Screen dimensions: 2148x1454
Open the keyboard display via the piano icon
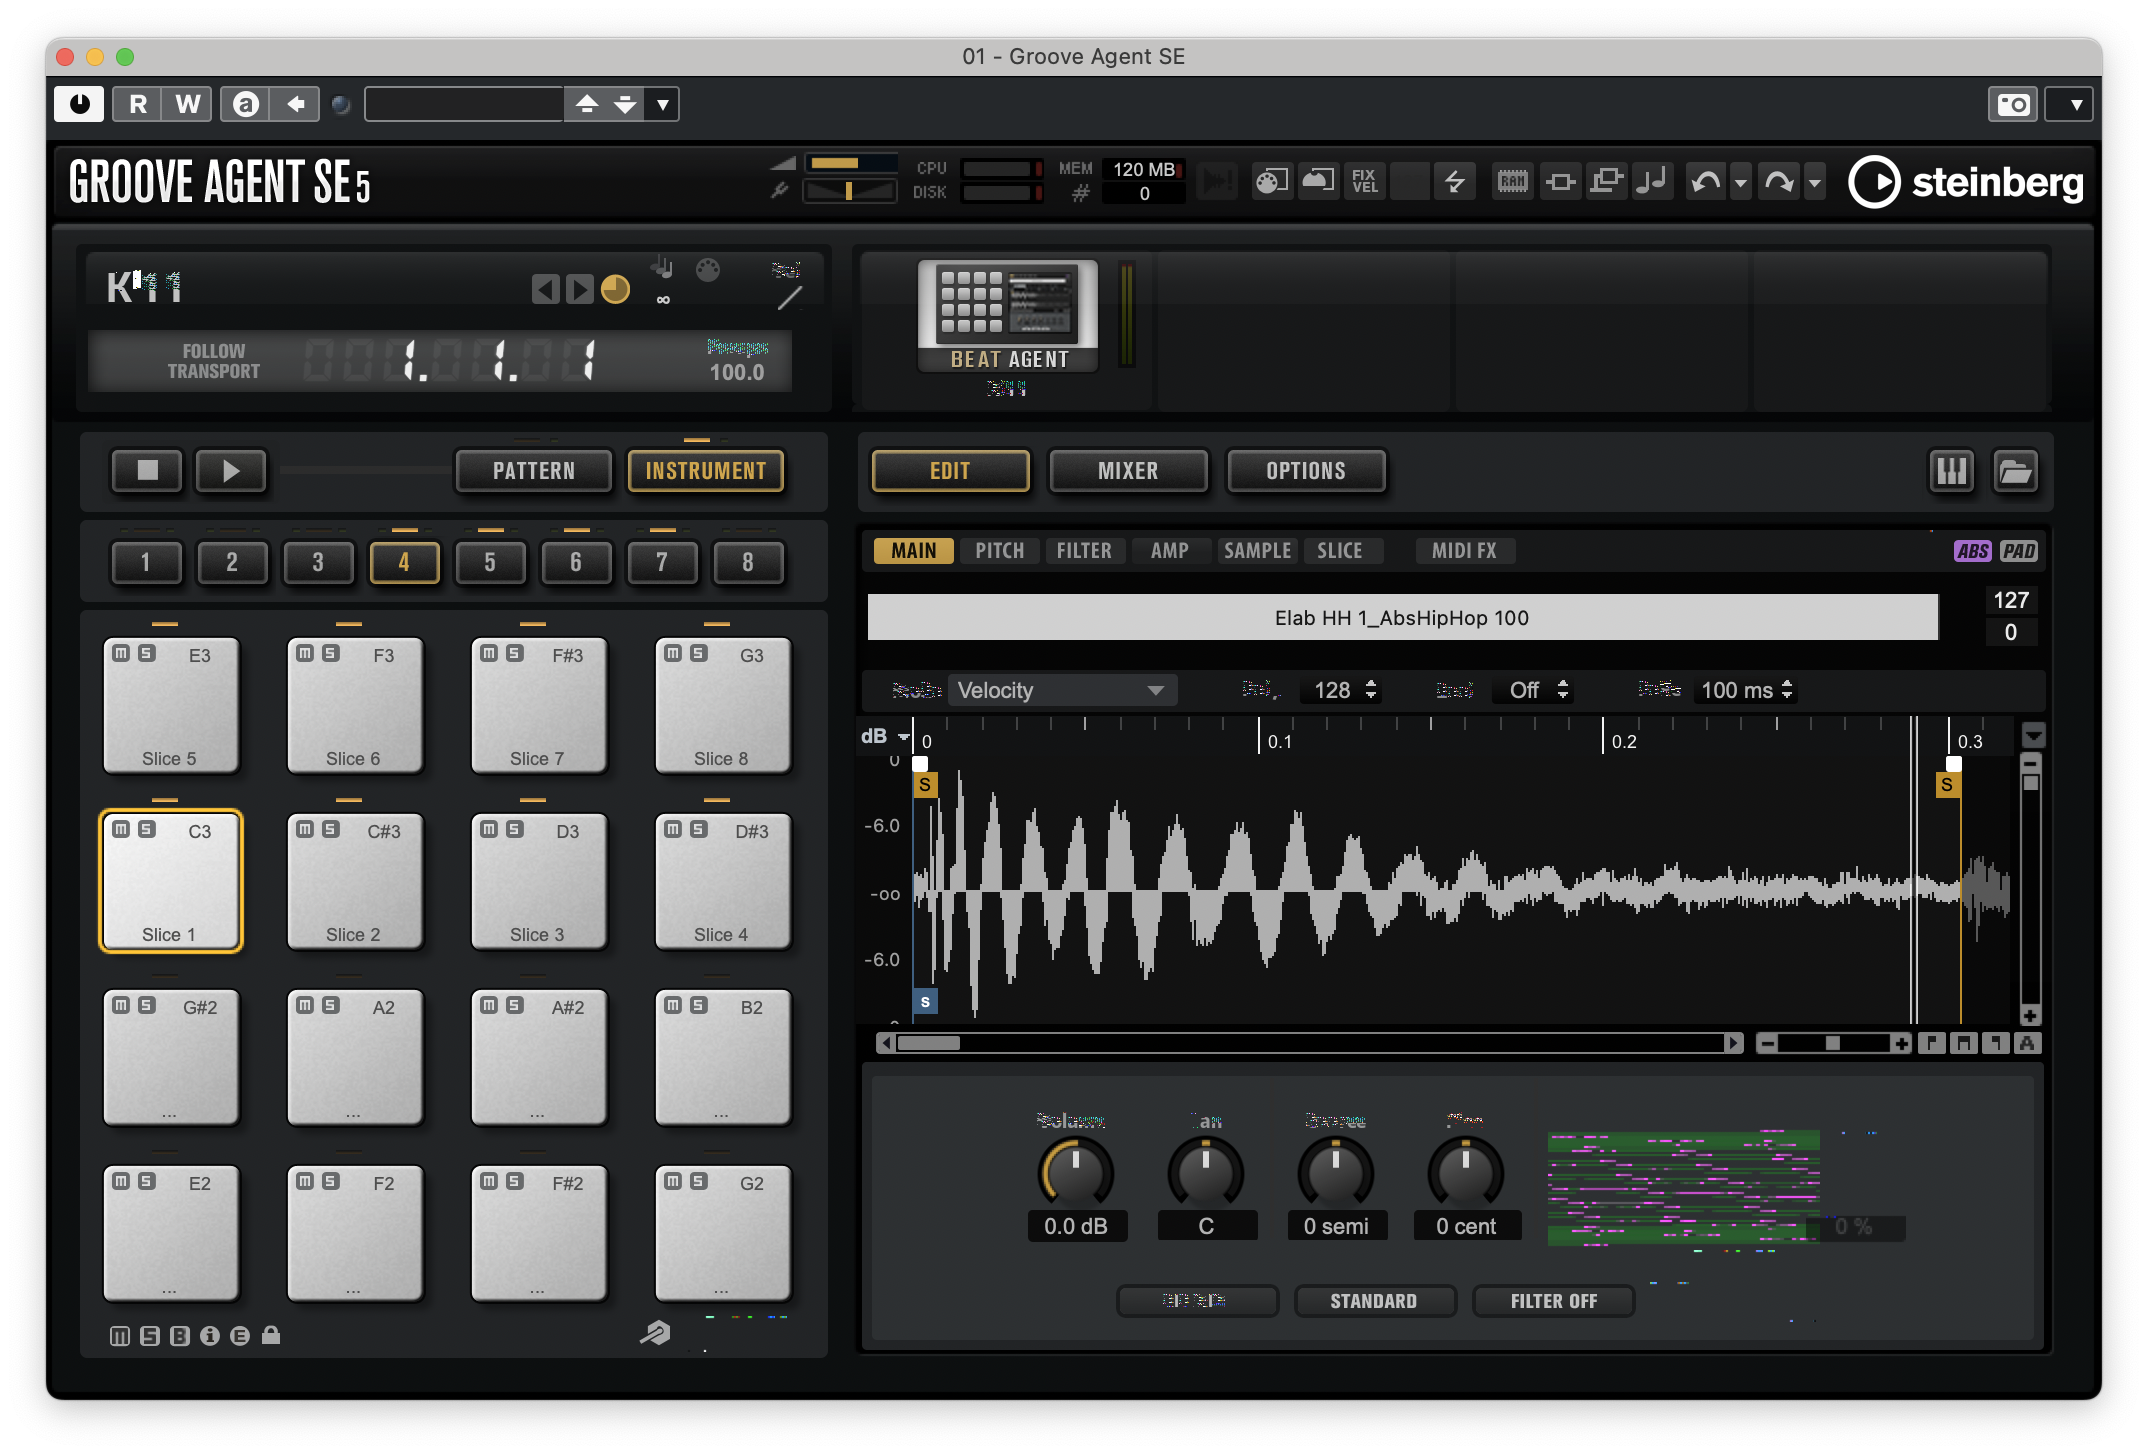1953,471
